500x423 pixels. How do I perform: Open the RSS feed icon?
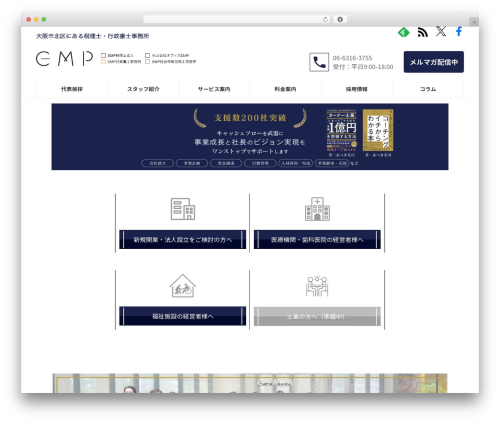click(x=423, y=32)
